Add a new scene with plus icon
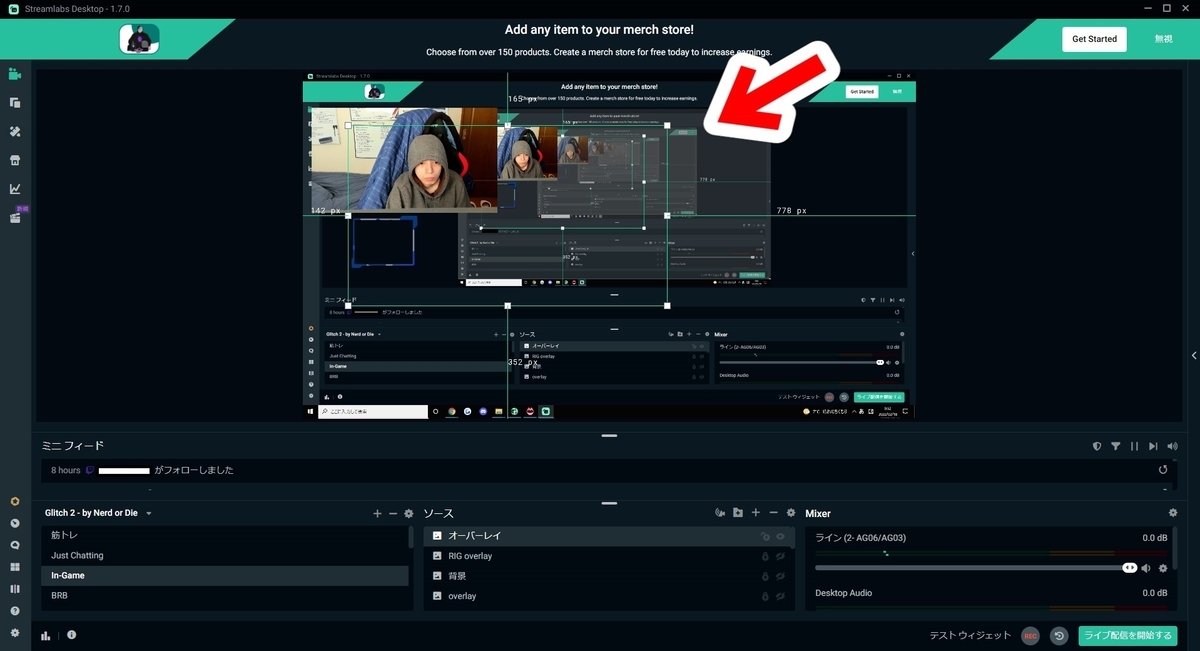Viewport: 1200px width, 651px height. click(x=377, y=513)
